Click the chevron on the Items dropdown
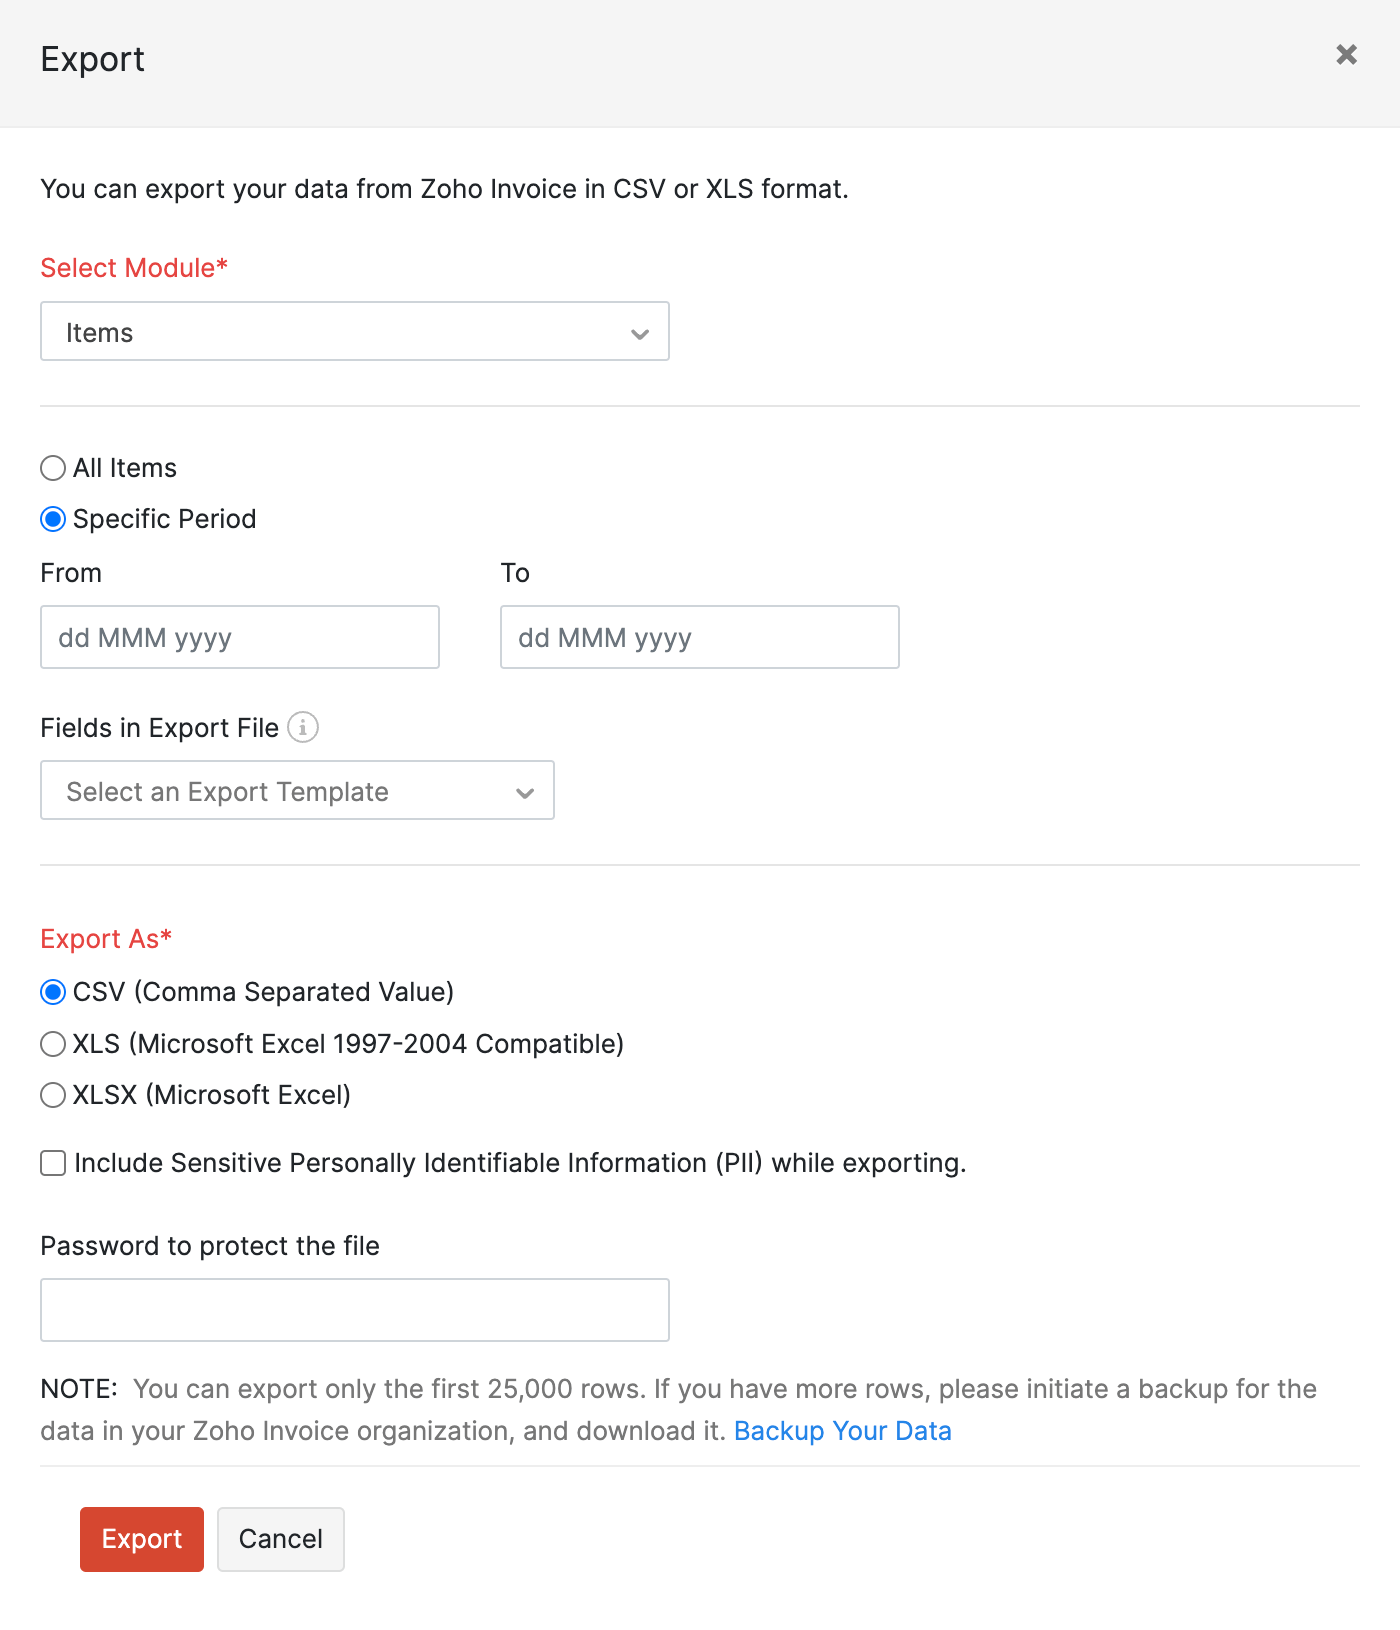 640,332
